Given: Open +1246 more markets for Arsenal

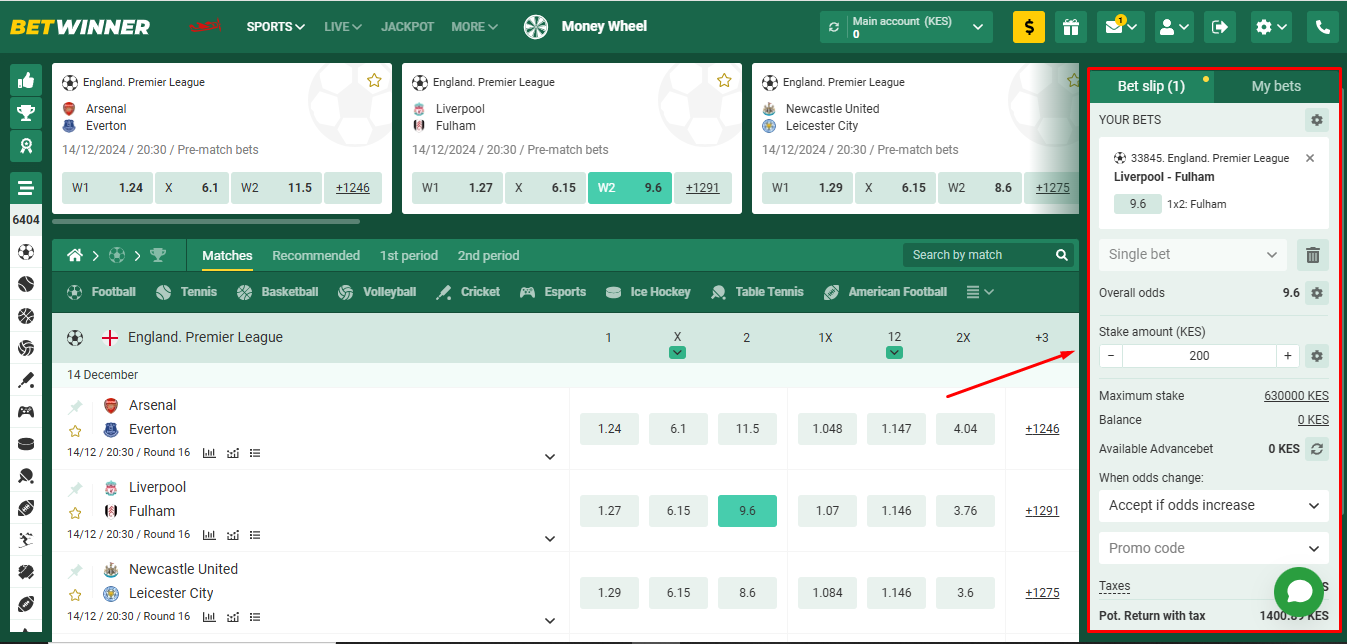Looking at the screenshot, I should [x=1042, y=429].
